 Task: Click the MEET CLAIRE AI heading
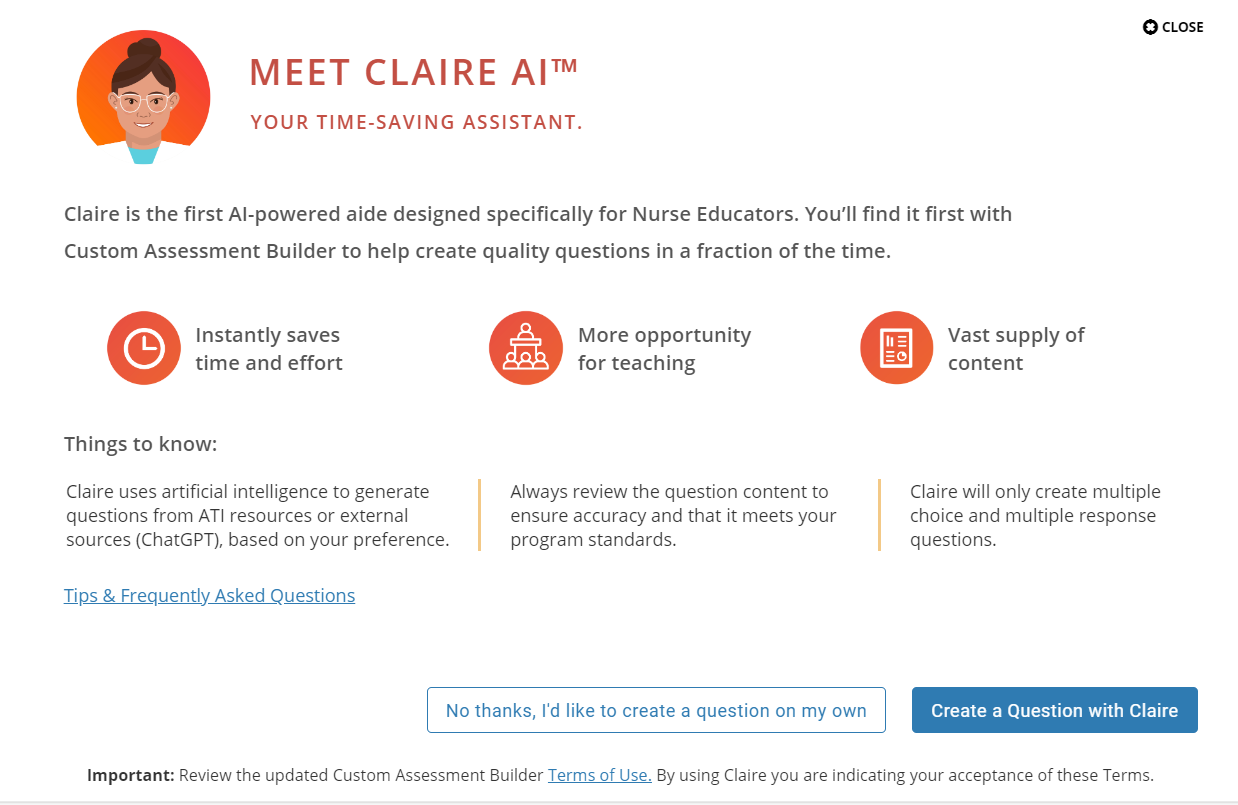coord(414,72)
